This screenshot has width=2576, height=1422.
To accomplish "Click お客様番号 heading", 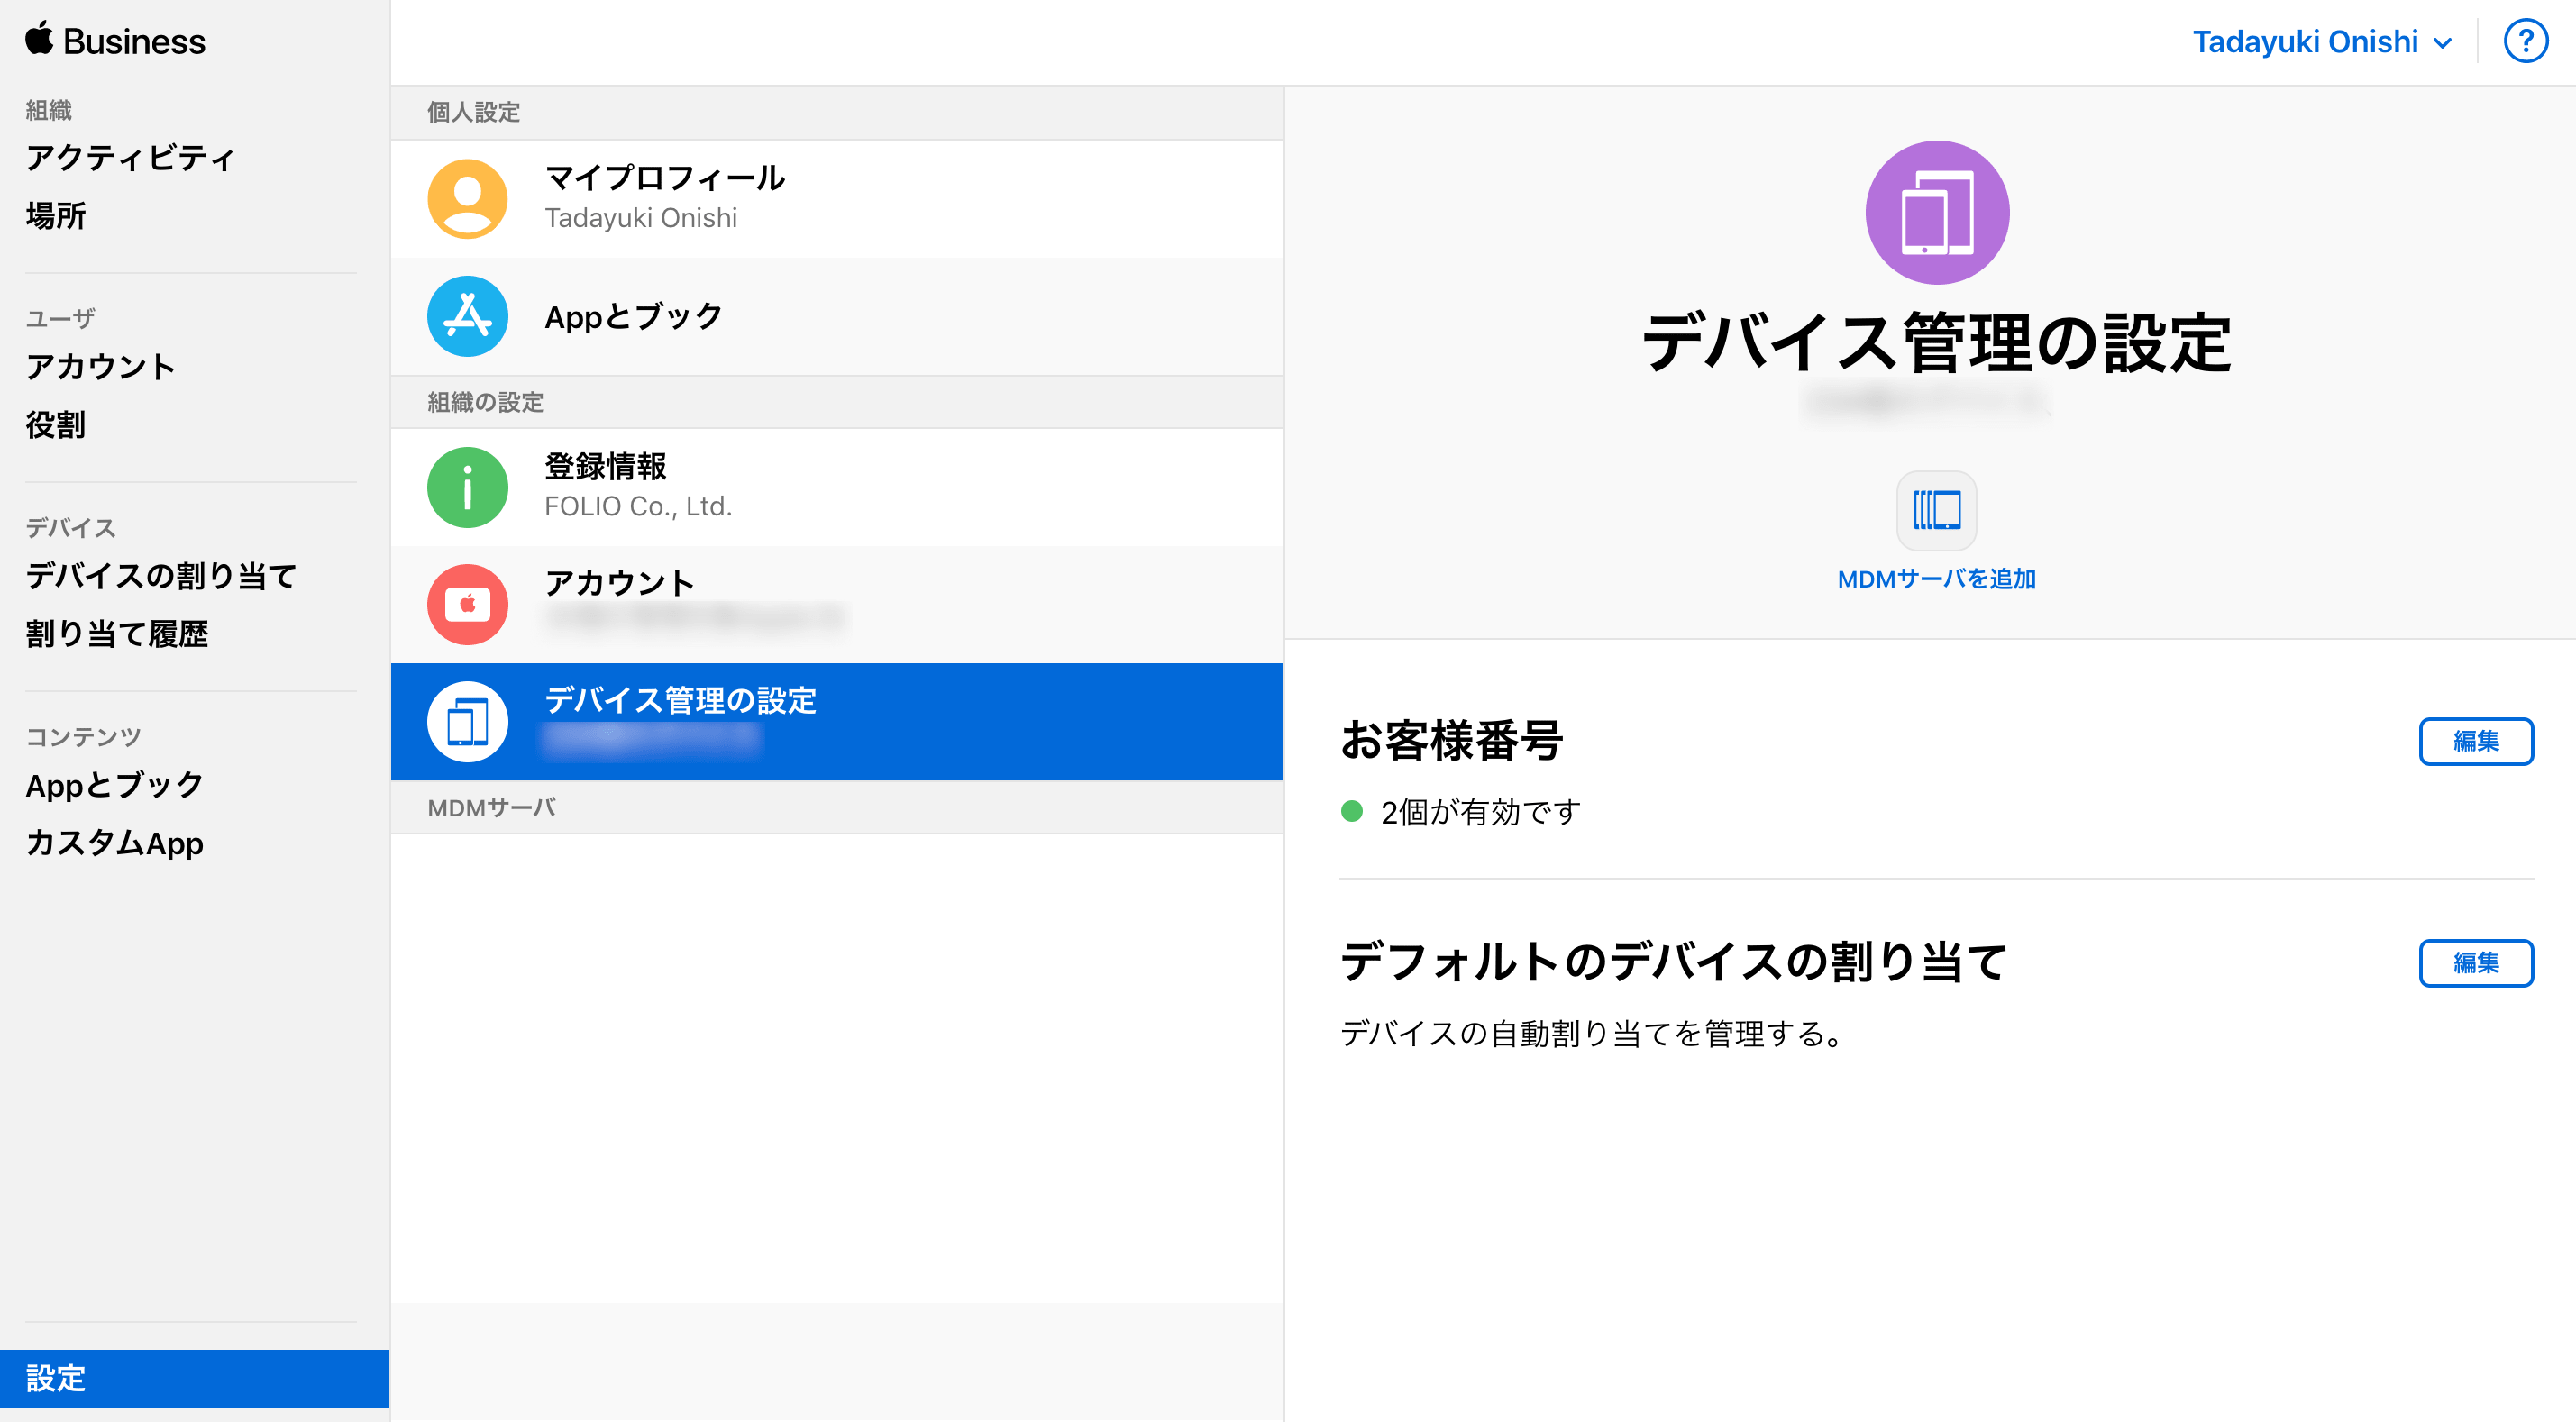I will click(x=1452, y=741).
